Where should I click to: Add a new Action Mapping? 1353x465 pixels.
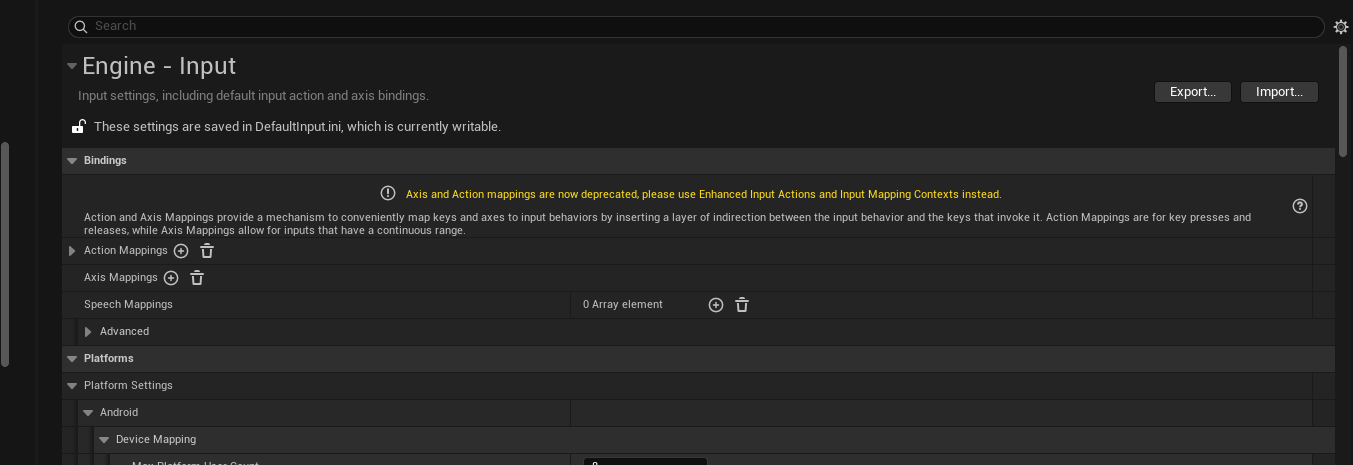point(181,251)
